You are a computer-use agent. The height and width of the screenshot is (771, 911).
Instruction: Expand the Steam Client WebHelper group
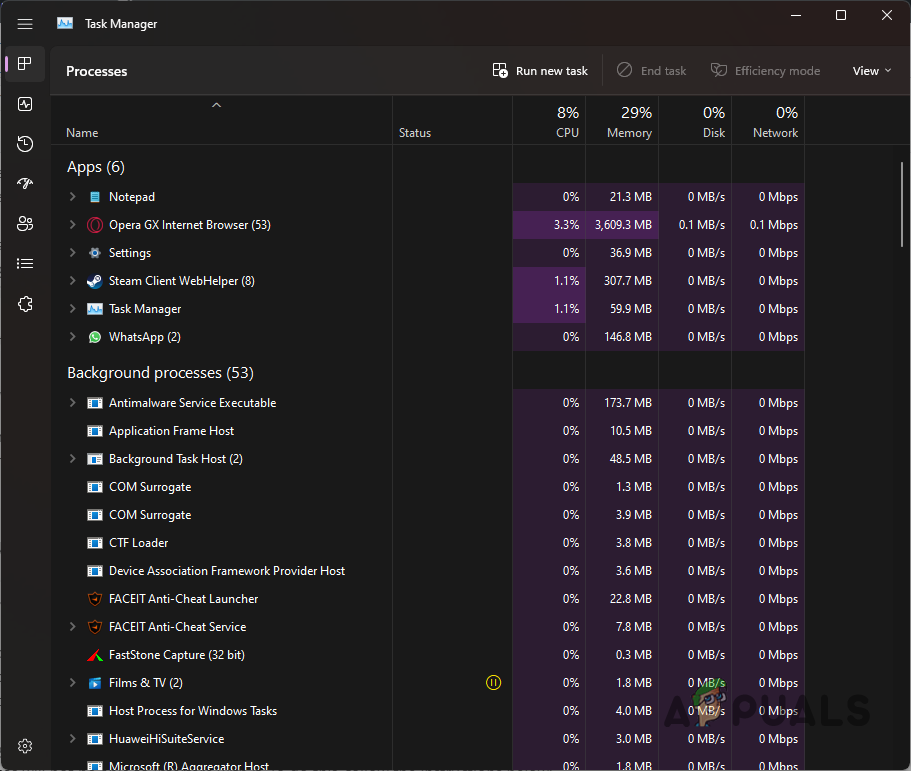click(x=71, y=280)
